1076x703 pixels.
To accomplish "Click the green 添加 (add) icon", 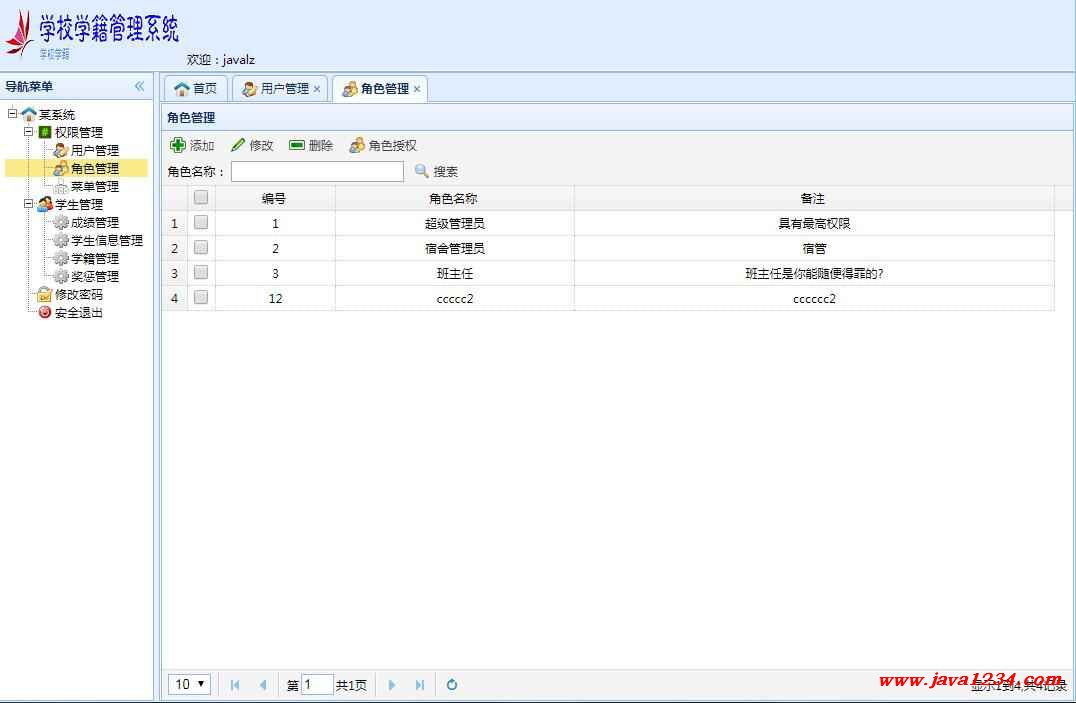I will [x=178, y=145].
